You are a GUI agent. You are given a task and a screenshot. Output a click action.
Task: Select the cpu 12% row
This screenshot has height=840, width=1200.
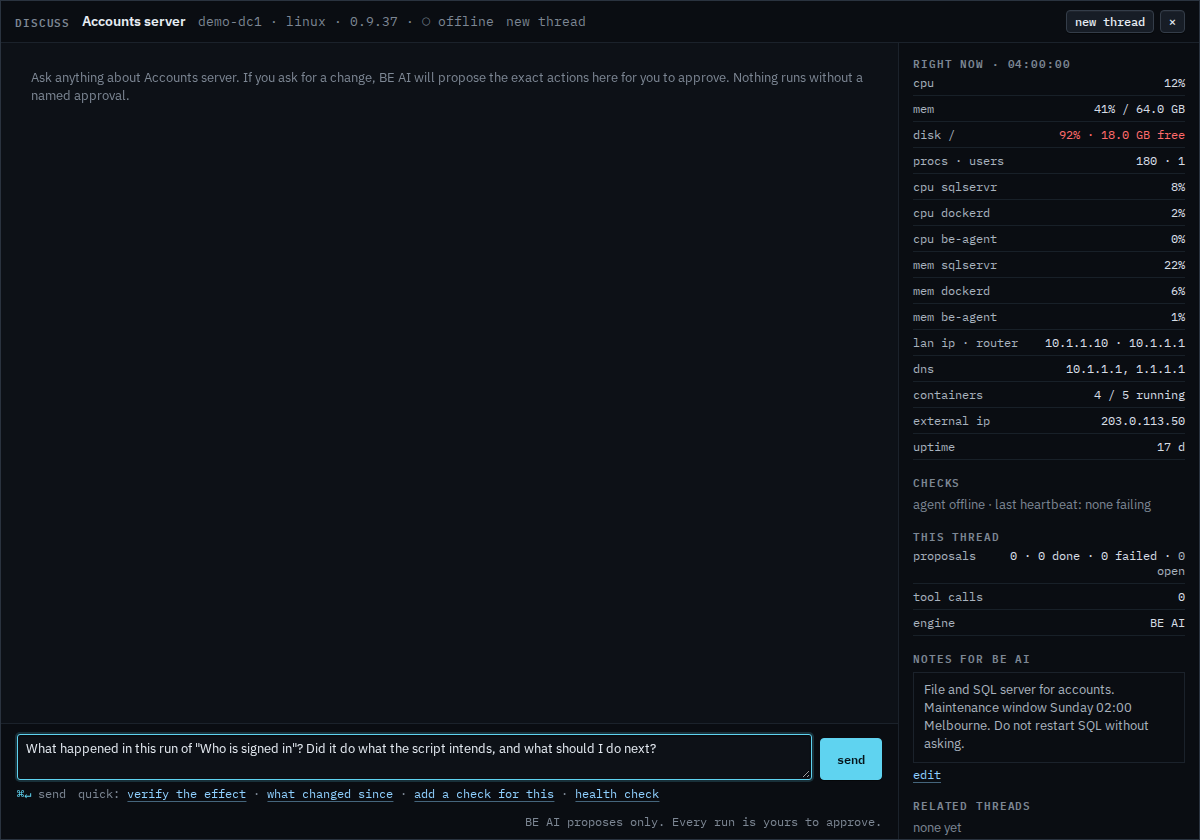[1049, 83]
